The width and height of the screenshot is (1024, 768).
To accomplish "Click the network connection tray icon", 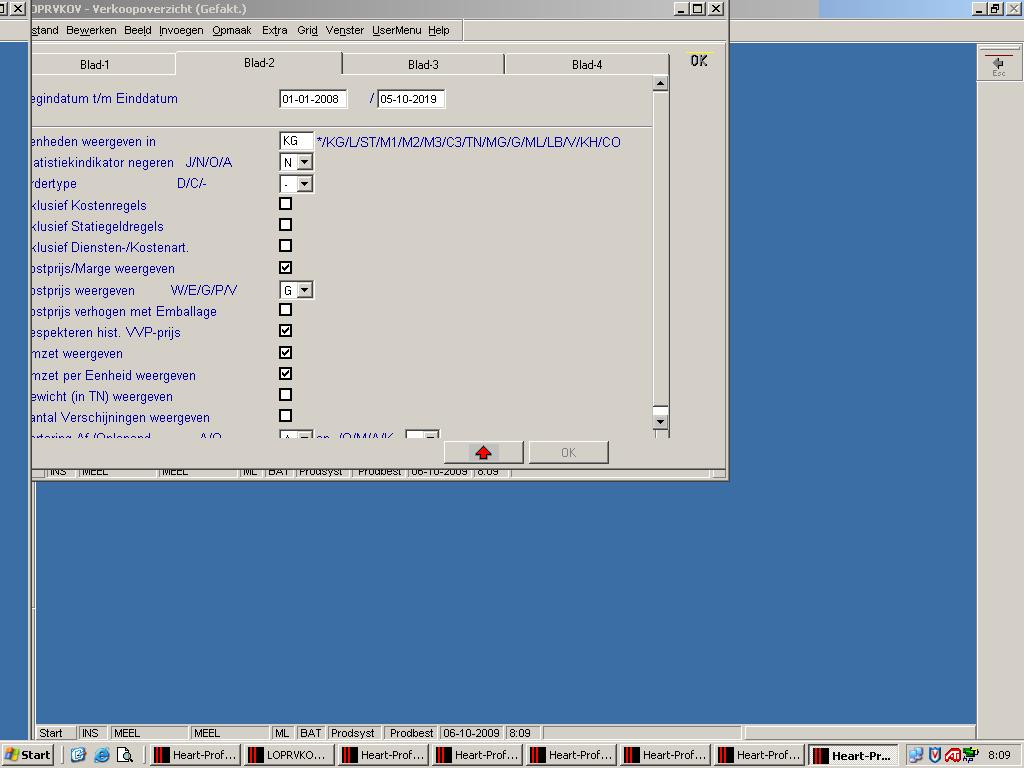I will (x=916, y=755).
